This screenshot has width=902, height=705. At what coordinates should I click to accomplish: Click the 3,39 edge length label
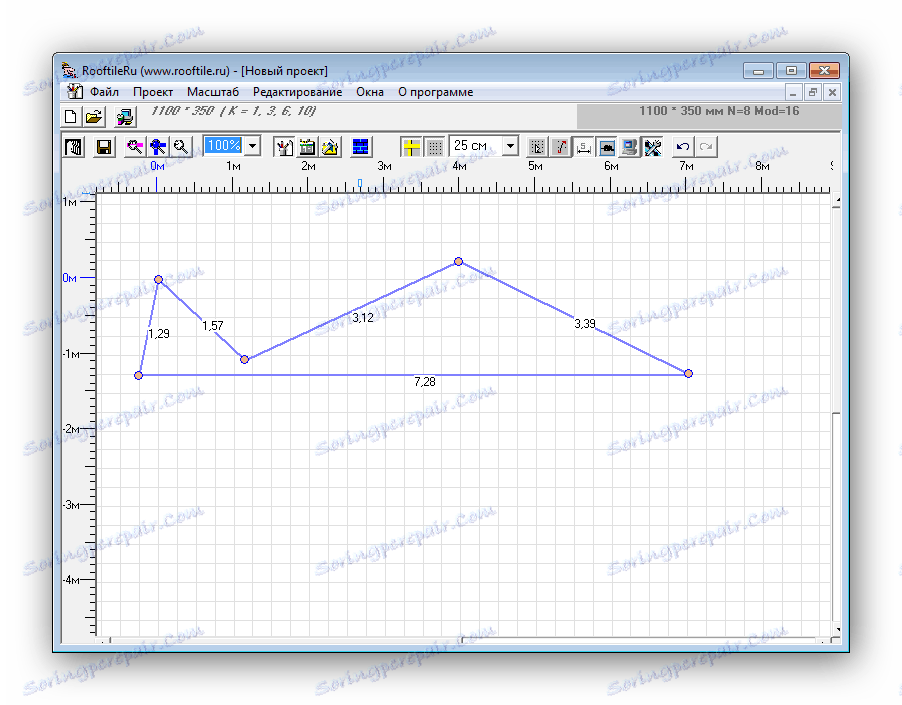coord(585,324)
